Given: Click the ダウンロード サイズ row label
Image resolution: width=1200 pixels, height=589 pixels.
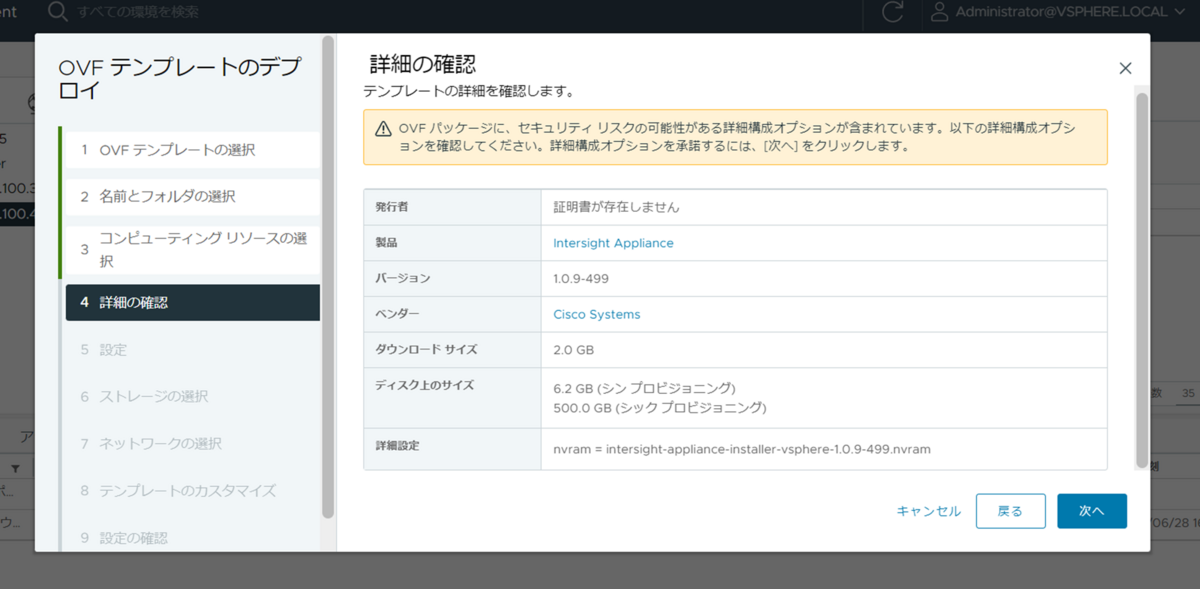Looking at the screenshot, I should (426, 349).
